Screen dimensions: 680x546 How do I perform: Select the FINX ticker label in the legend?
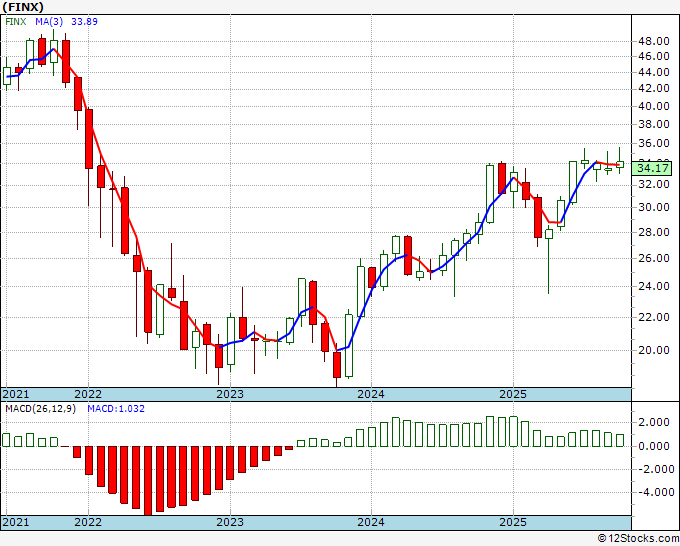[x=16, y=22]
